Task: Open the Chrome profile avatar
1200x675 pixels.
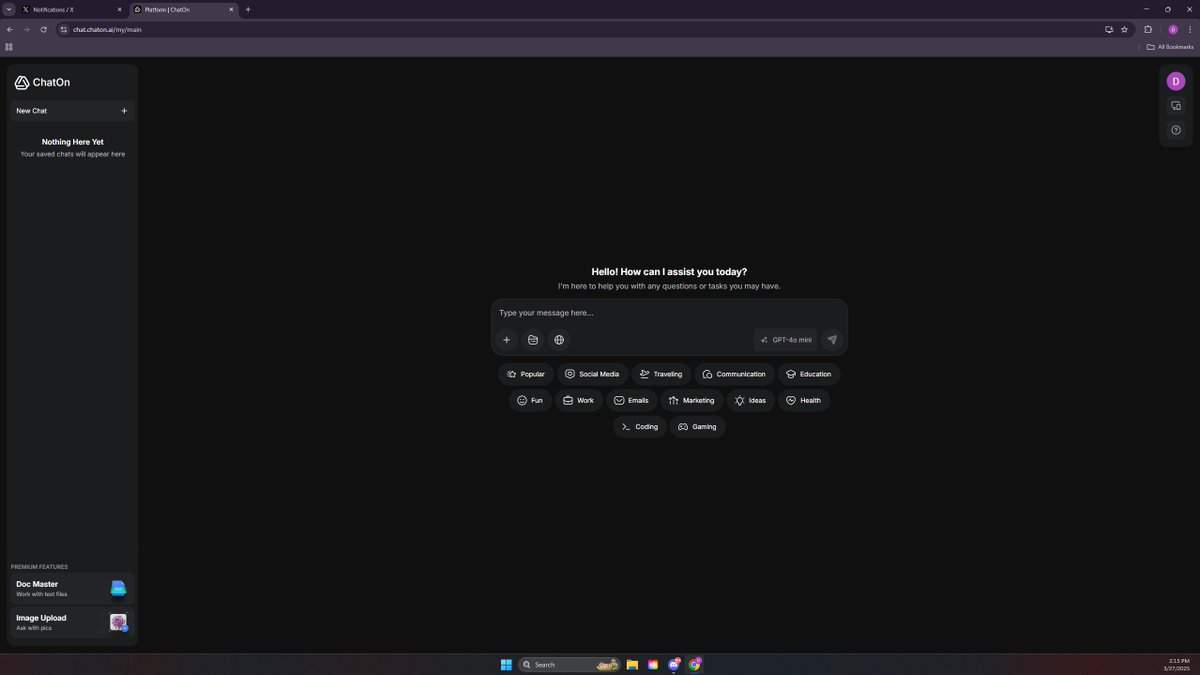Action: (x=1173, y=29)
